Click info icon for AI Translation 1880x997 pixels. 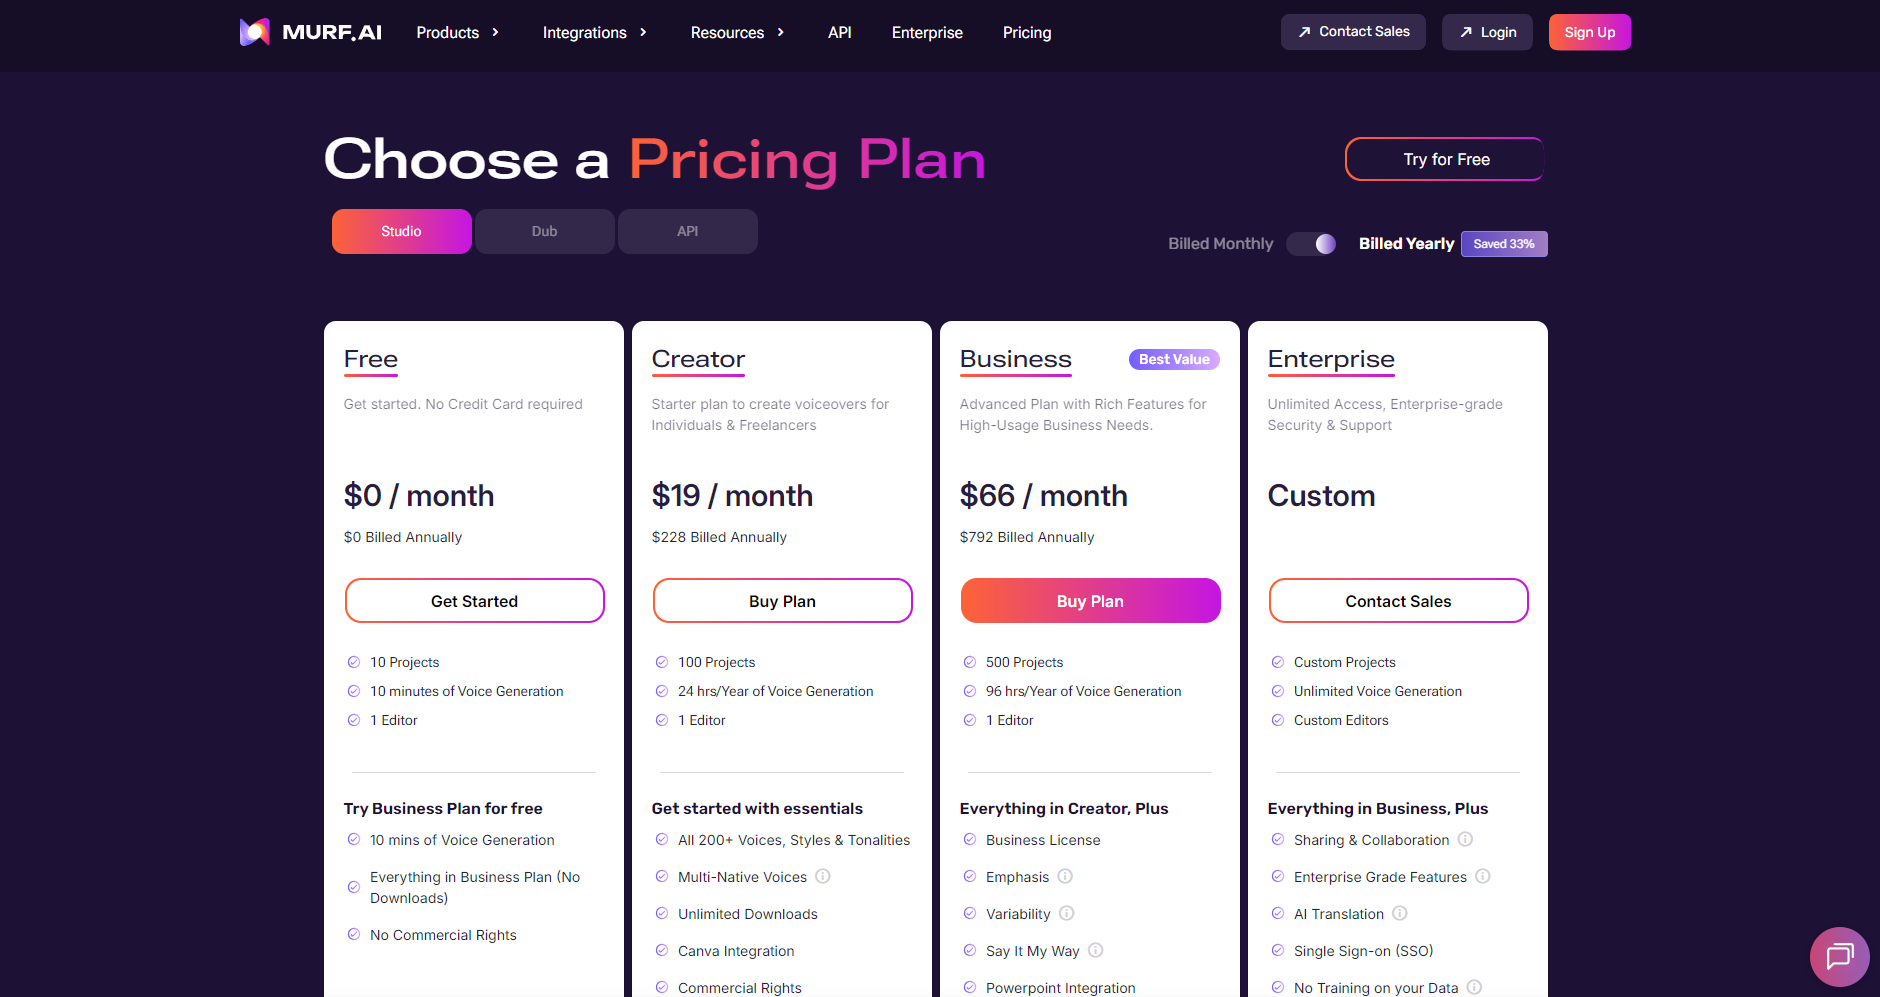(x=1400, y=913)
